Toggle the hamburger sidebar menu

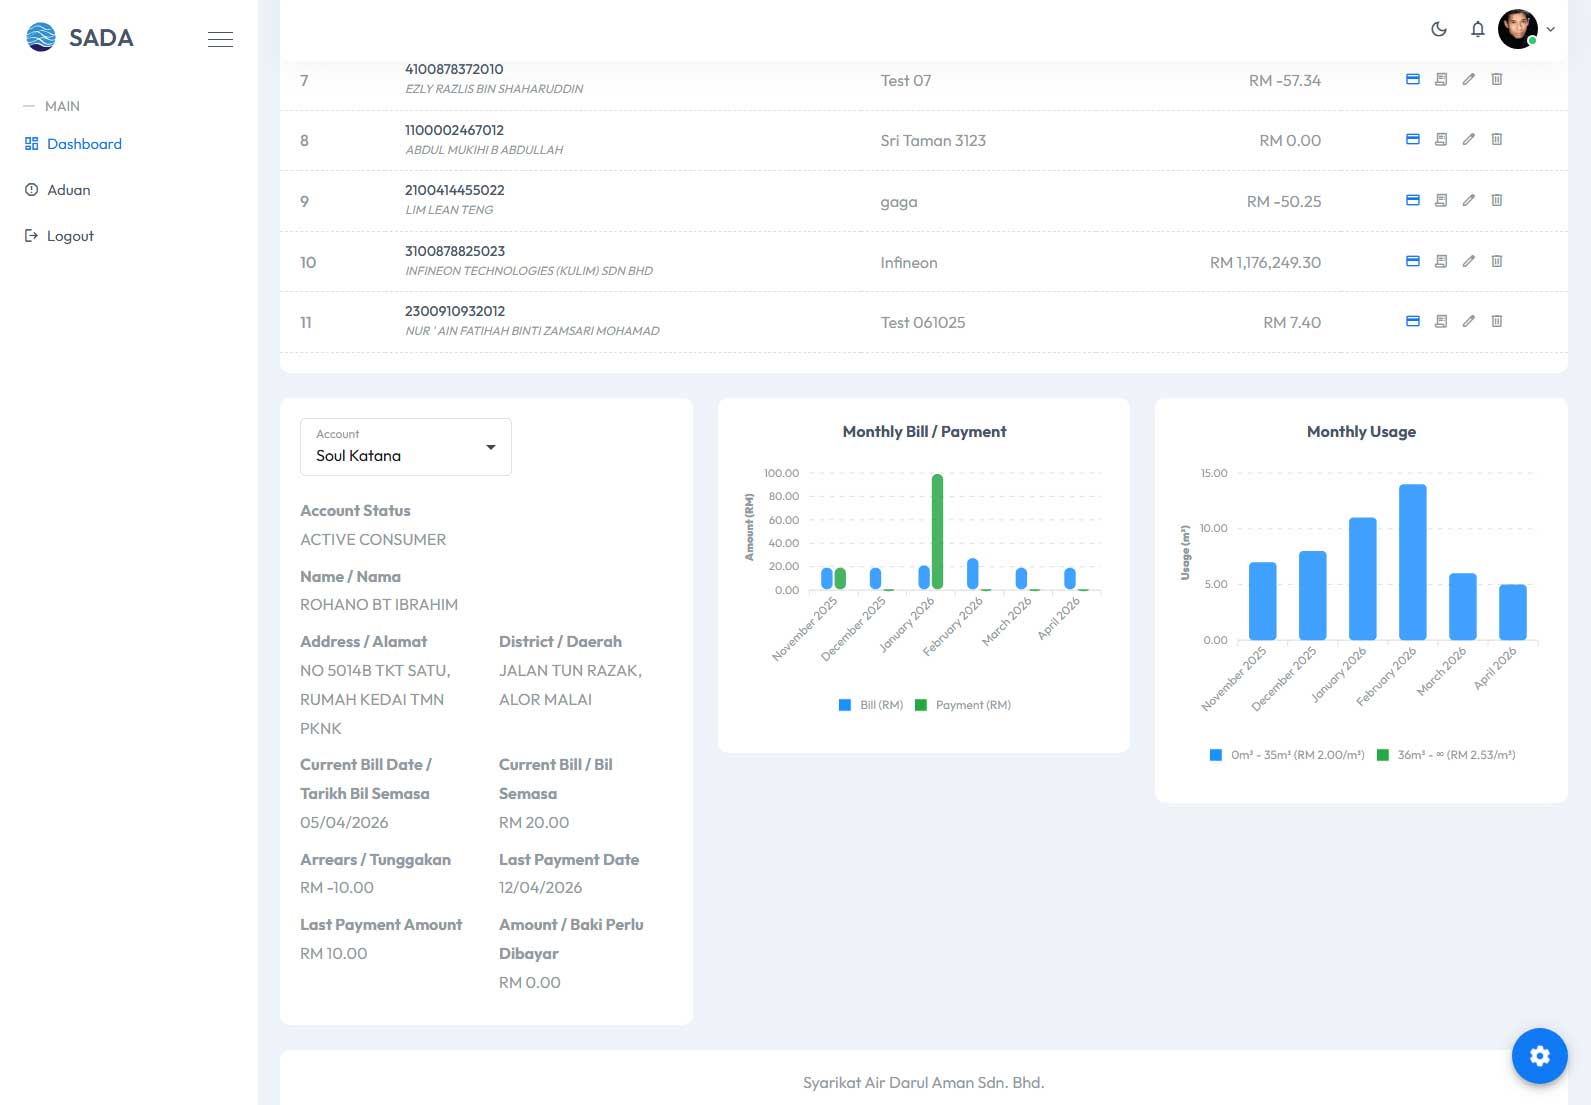coord(220,39)
